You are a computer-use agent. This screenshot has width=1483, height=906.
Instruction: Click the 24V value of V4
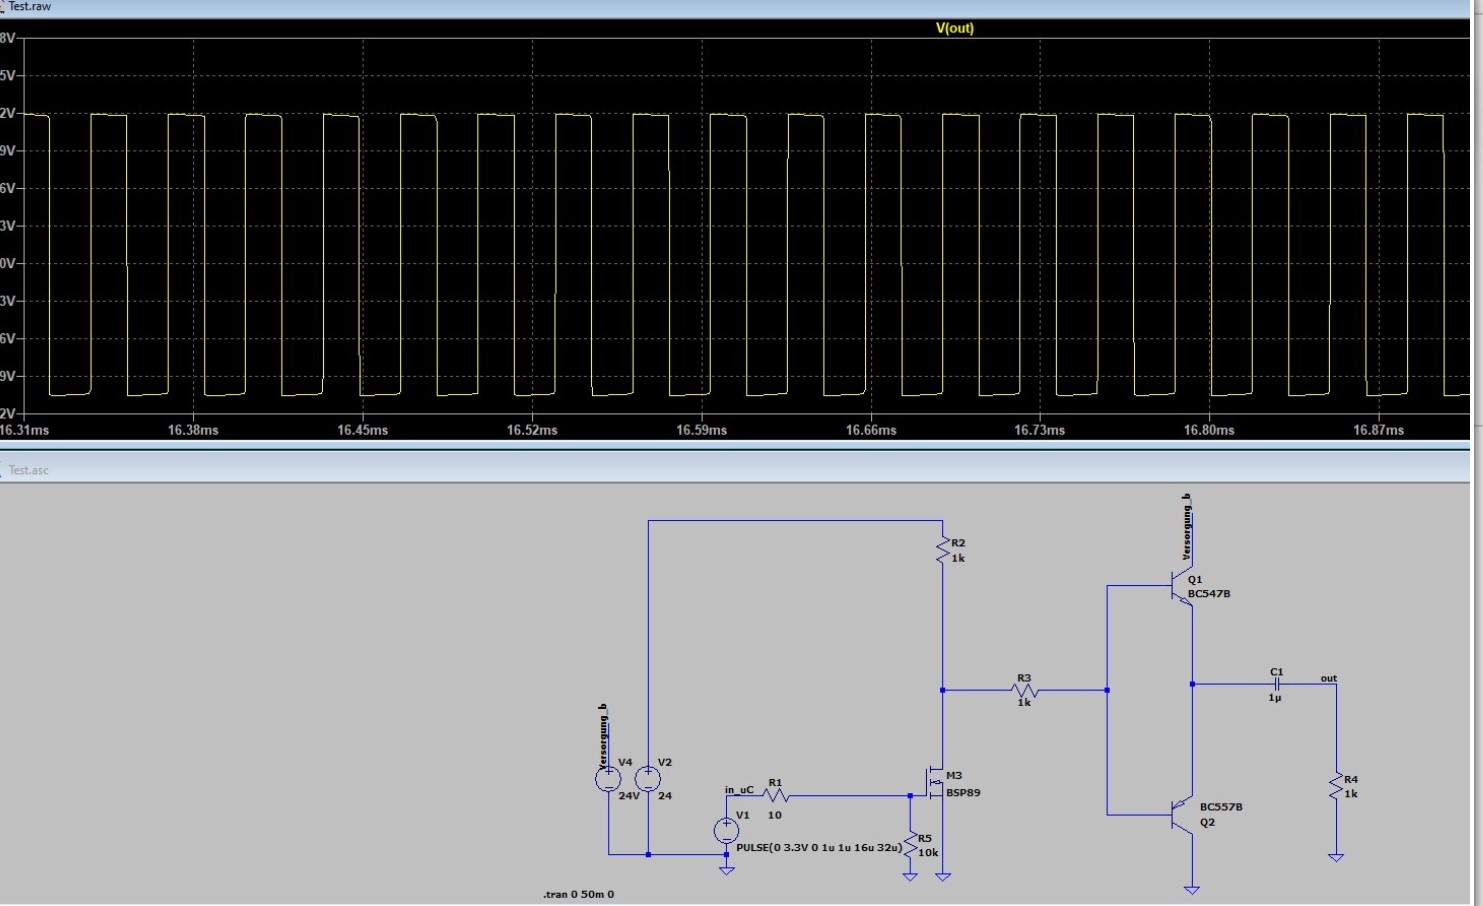coord(629,796)
